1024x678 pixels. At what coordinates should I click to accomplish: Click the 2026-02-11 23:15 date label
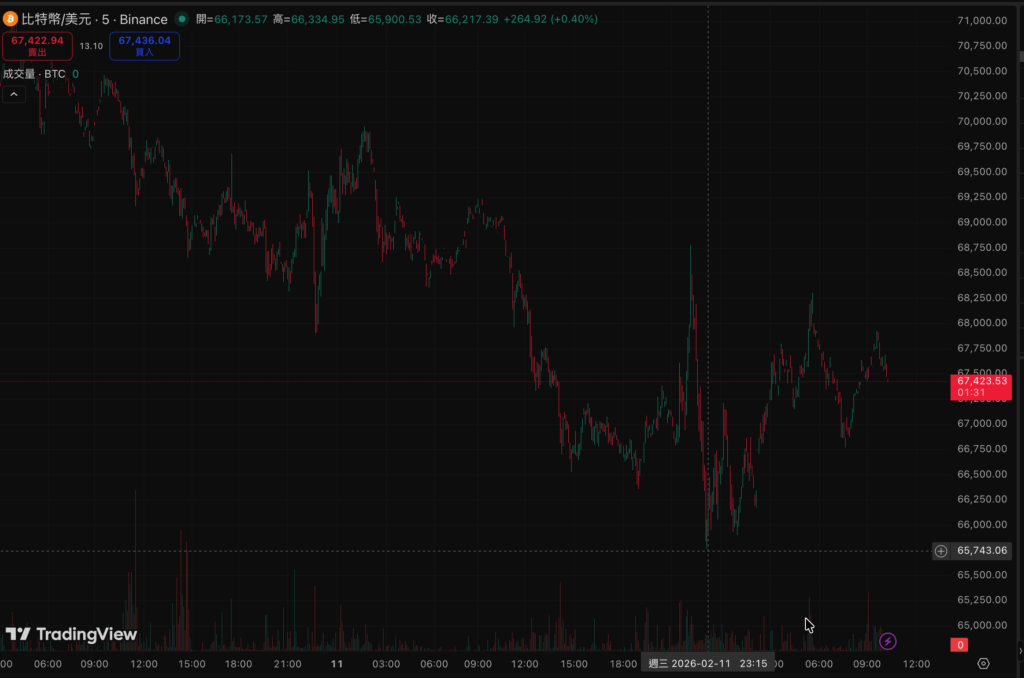(x=707, y=663)
